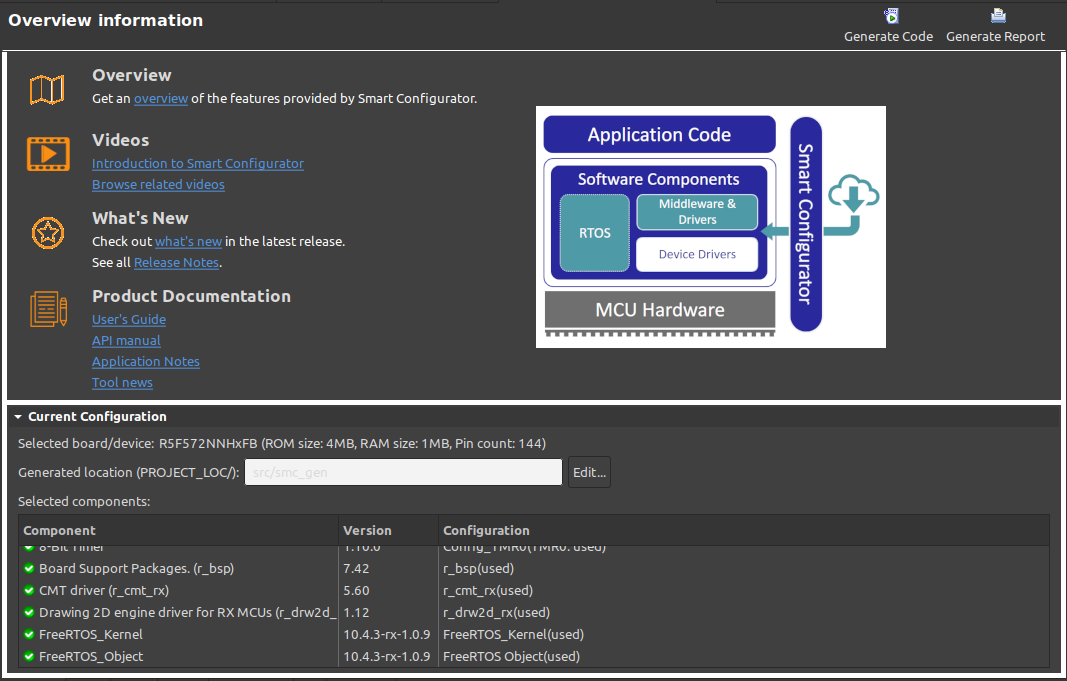
Task: Open the API manual page
Action: click(126, 340)
